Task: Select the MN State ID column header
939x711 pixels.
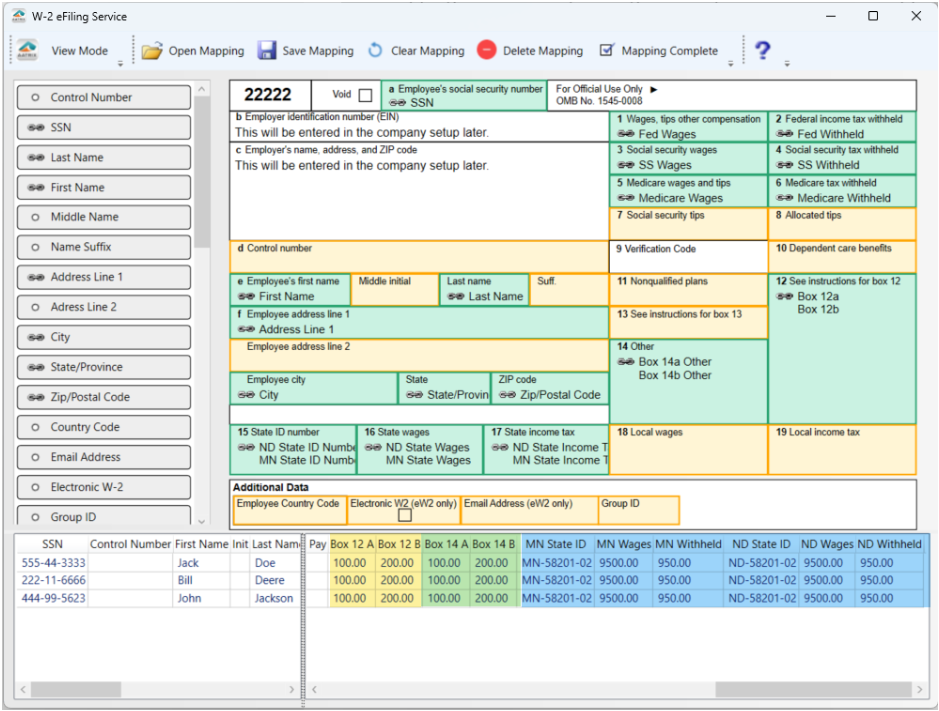Action: [556, 544]
